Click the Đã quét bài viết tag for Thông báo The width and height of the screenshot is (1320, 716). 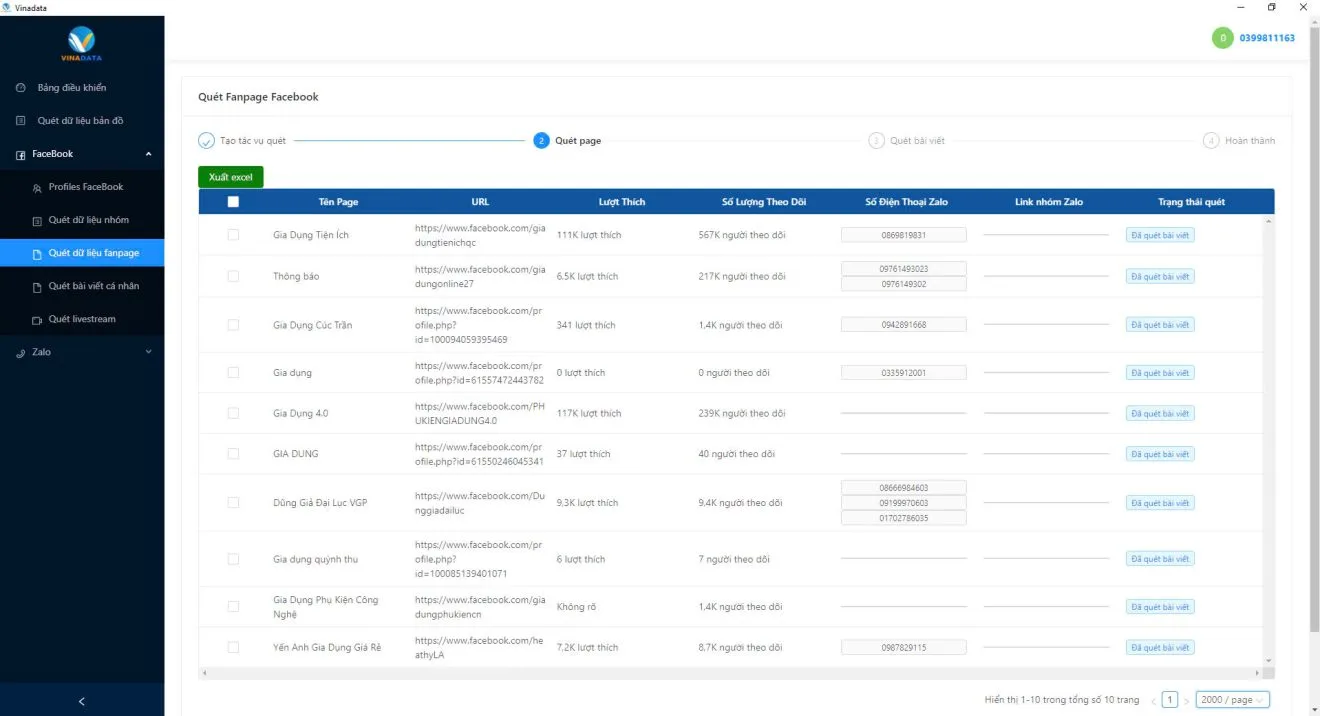tap(1160, 276)
